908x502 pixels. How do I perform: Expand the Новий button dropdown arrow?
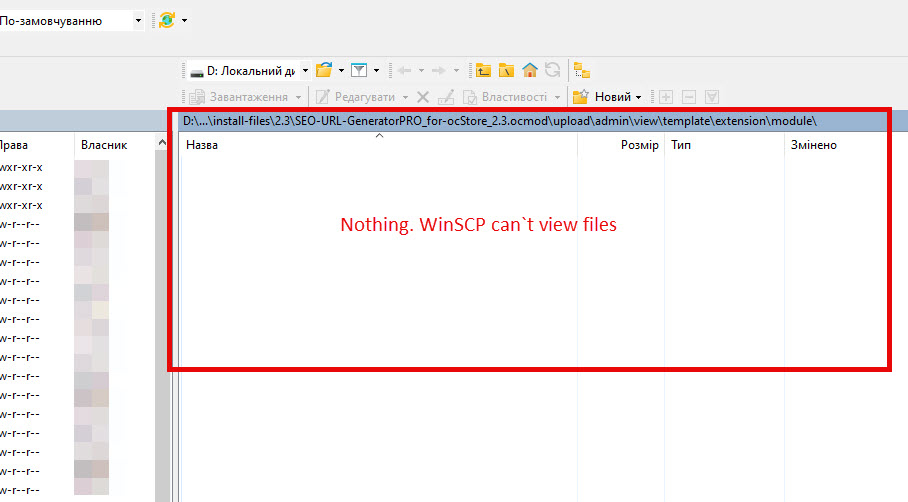pos(638,97)
